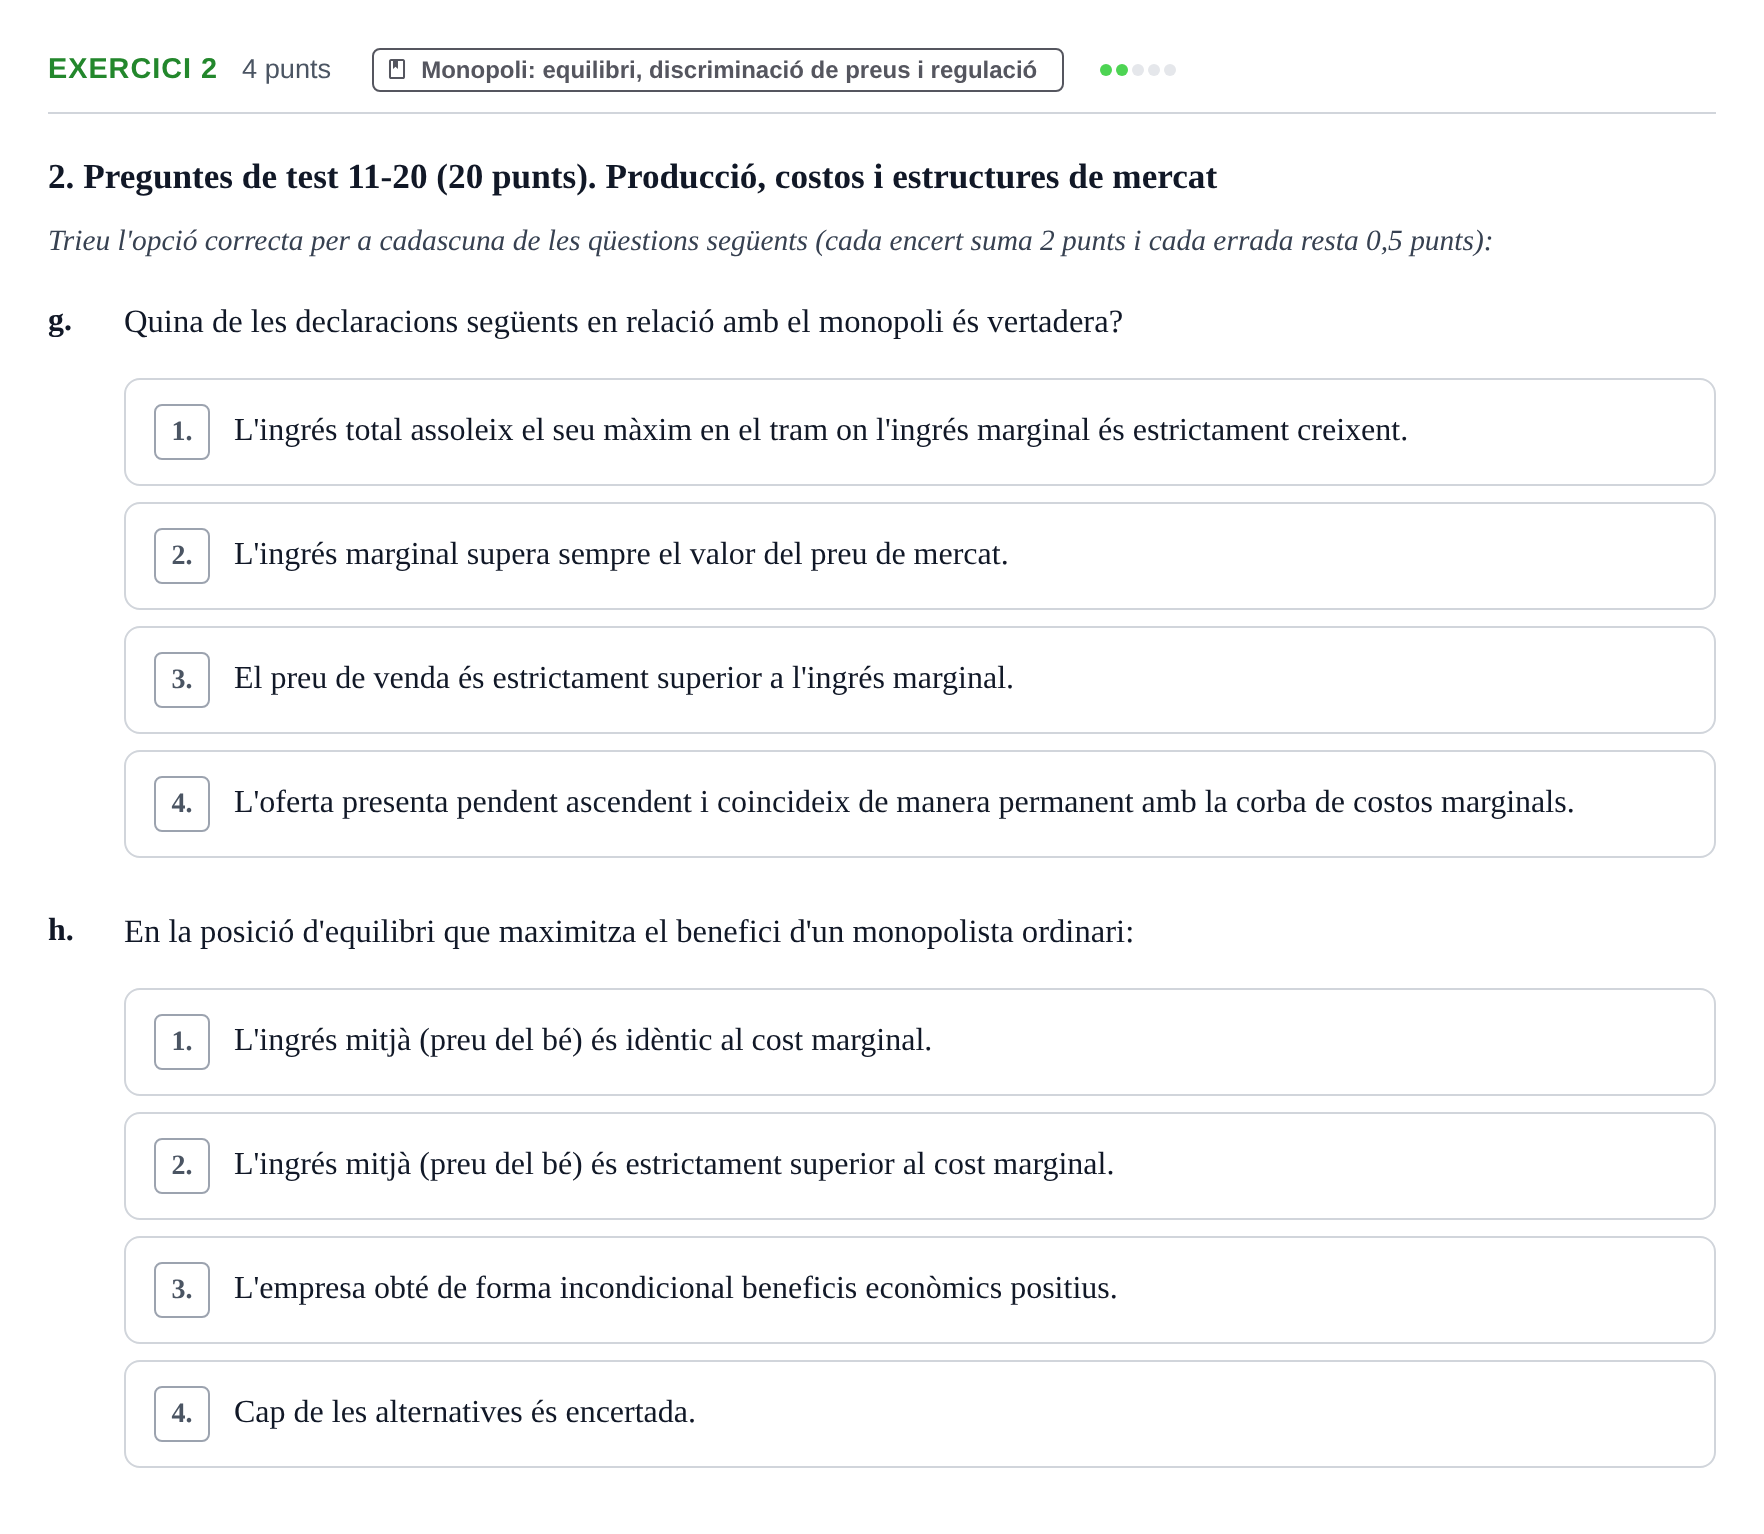The image size is (1764, 1534).
Task: Open the Monopoli topic tag
Action: click(717, 70)
